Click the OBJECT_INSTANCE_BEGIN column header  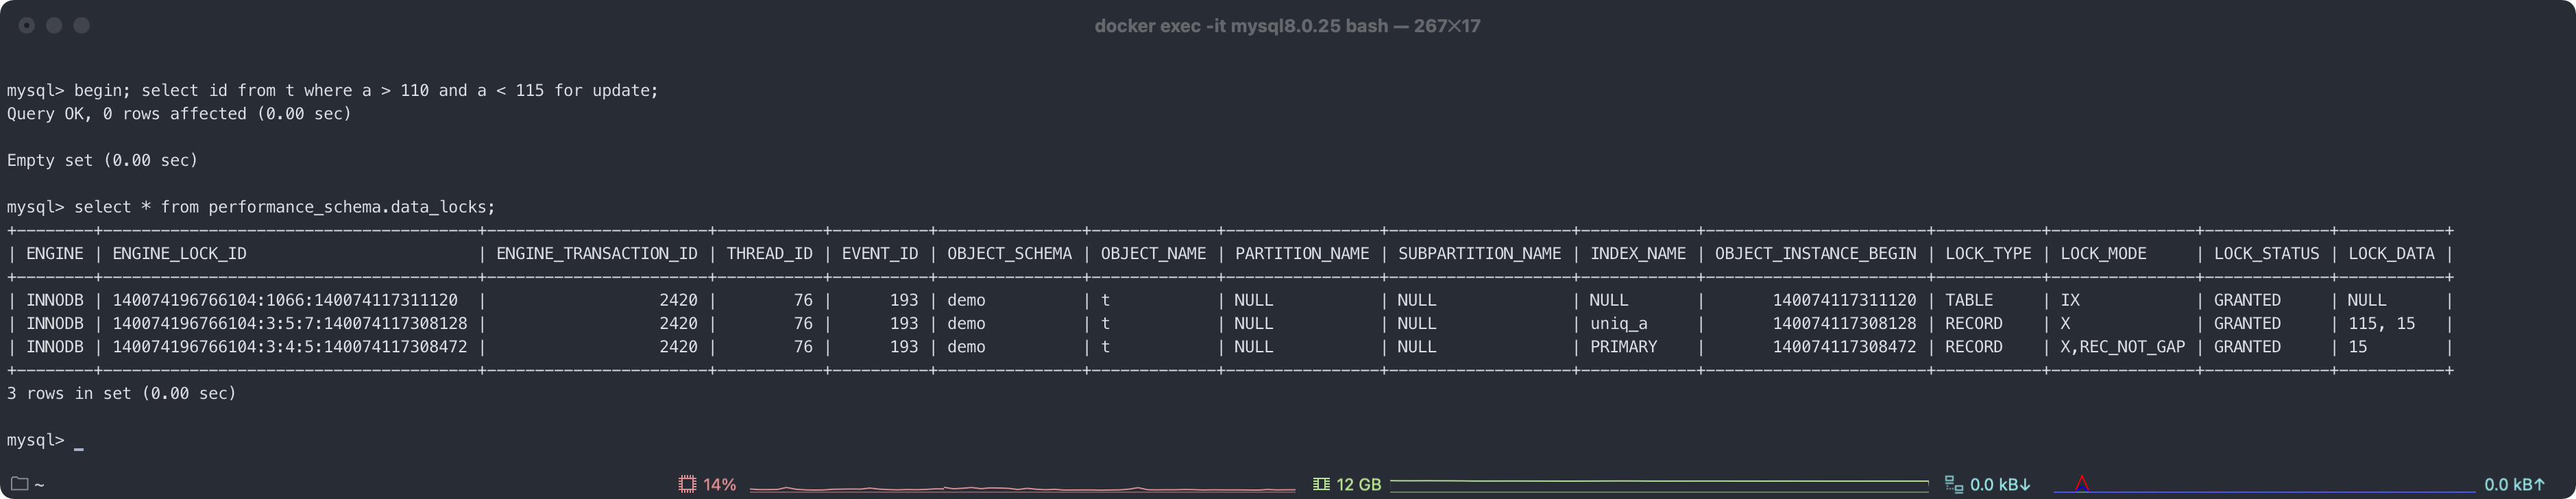(x=1816, y=253)
